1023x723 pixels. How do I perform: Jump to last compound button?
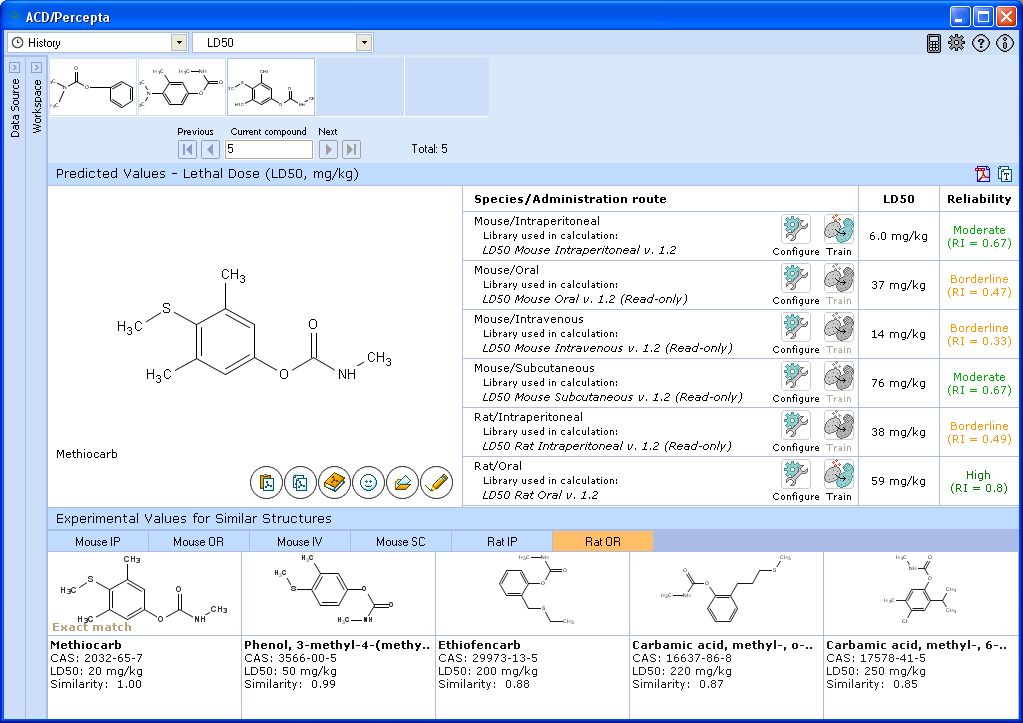click(x=351, y=149)
